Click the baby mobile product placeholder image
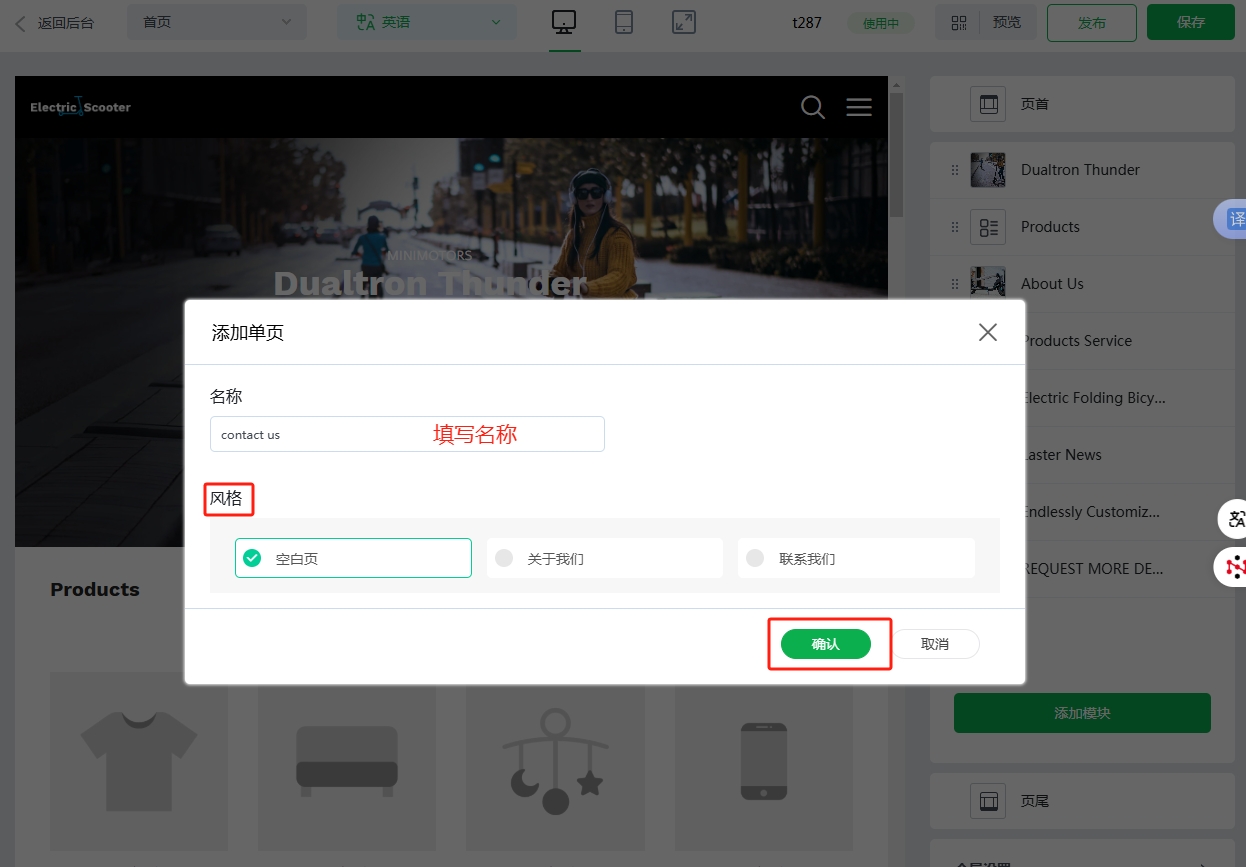 555,760
